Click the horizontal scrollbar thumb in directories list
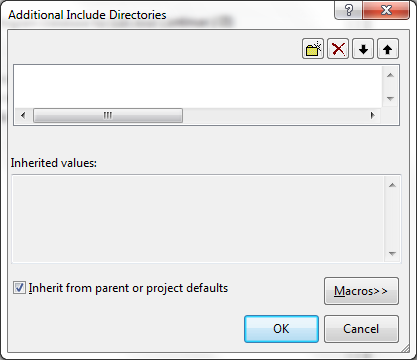Image resolution: width=417 pixels, height=360 pixels. pyautogui.click(x=108, y=116)
